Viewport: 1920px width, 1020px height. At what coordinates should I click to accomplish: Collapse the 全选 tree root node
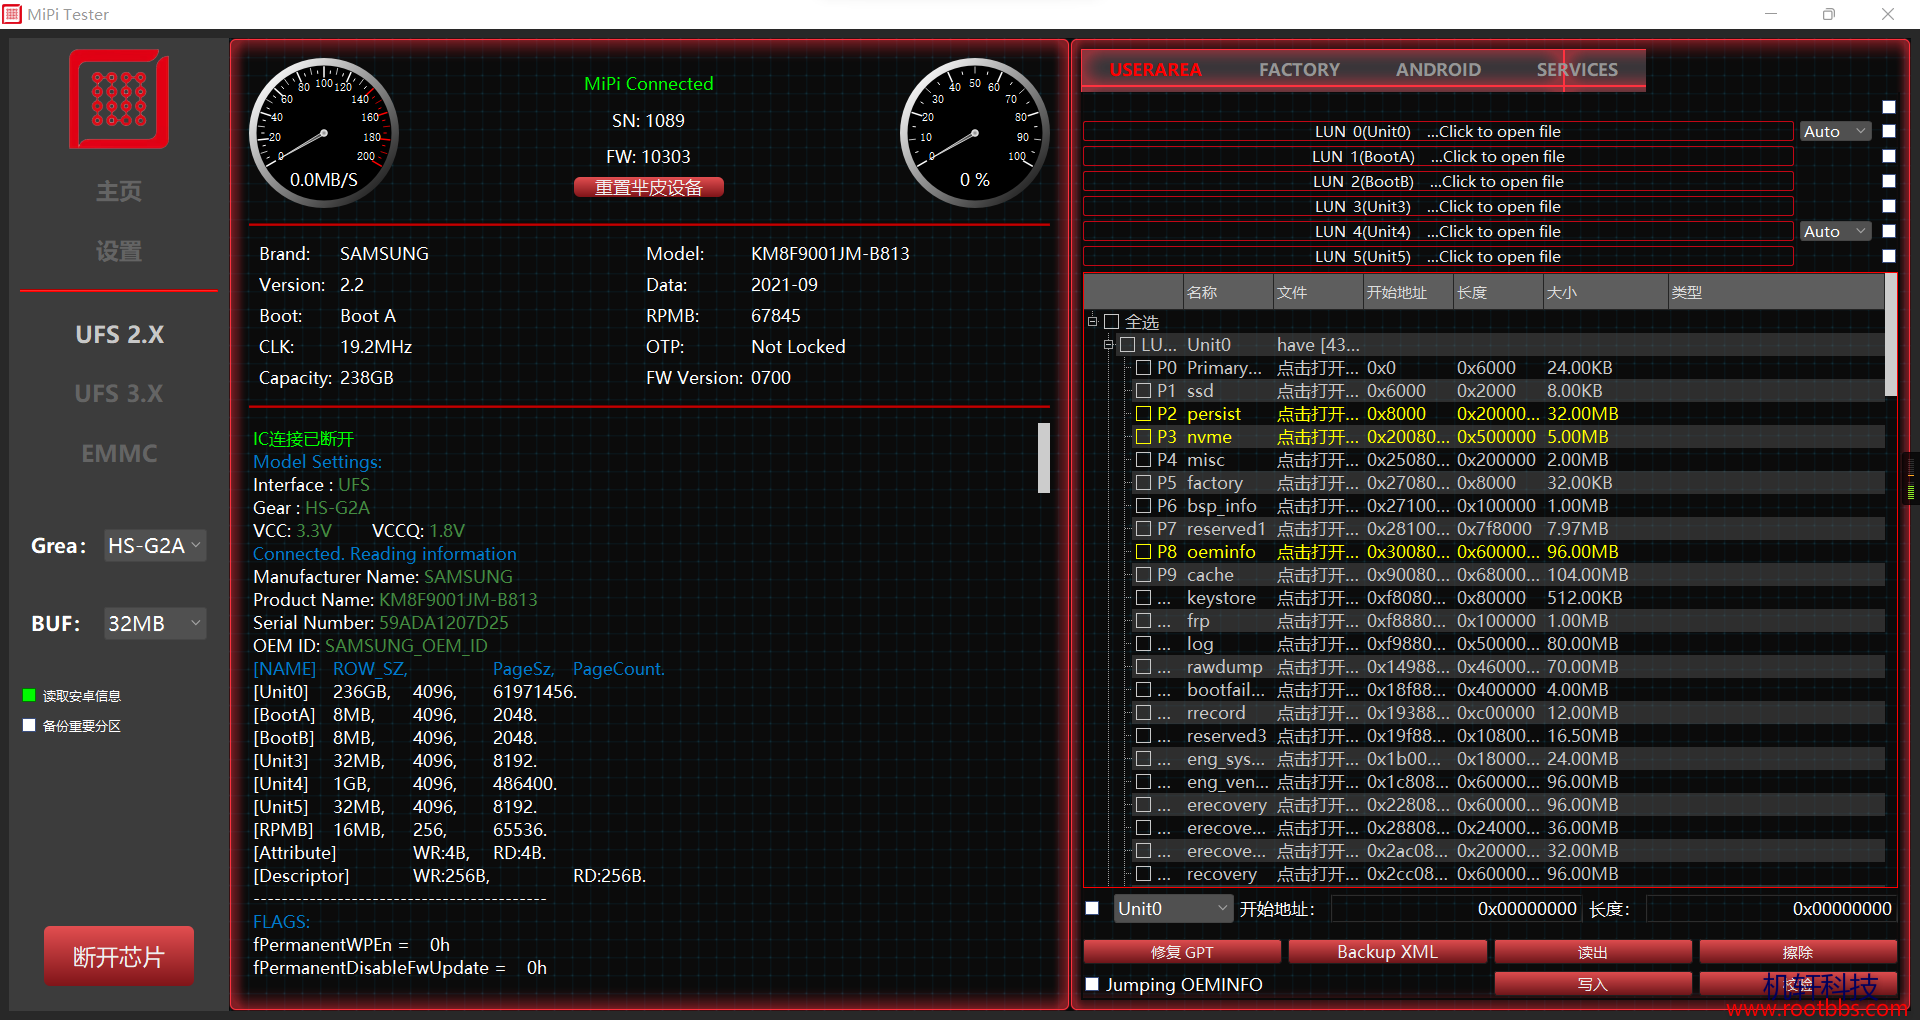click(1092, 321)
